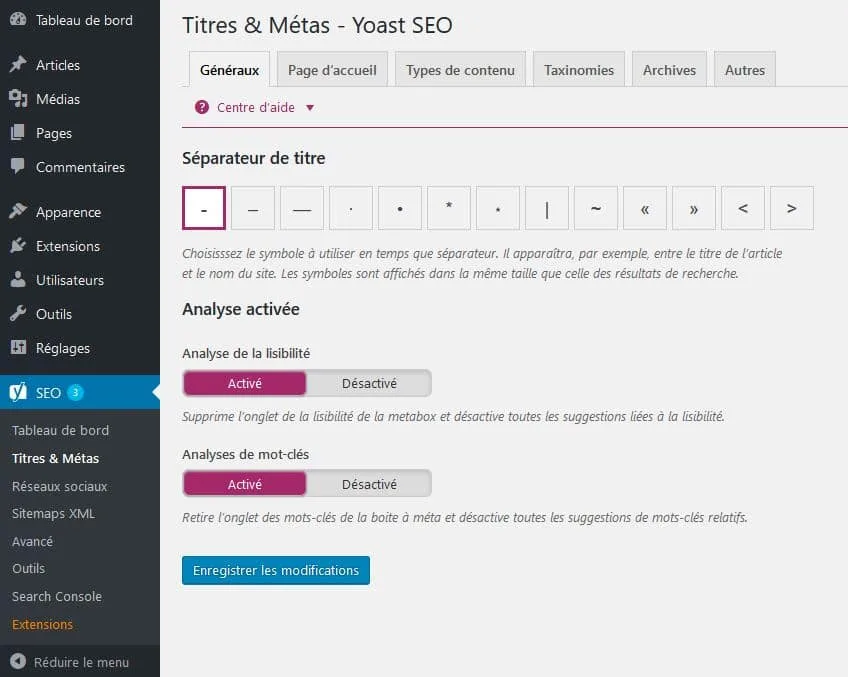848x677 pixels.
Task: Click the Médias icon in sidebar
Action: tap(18, 98)
